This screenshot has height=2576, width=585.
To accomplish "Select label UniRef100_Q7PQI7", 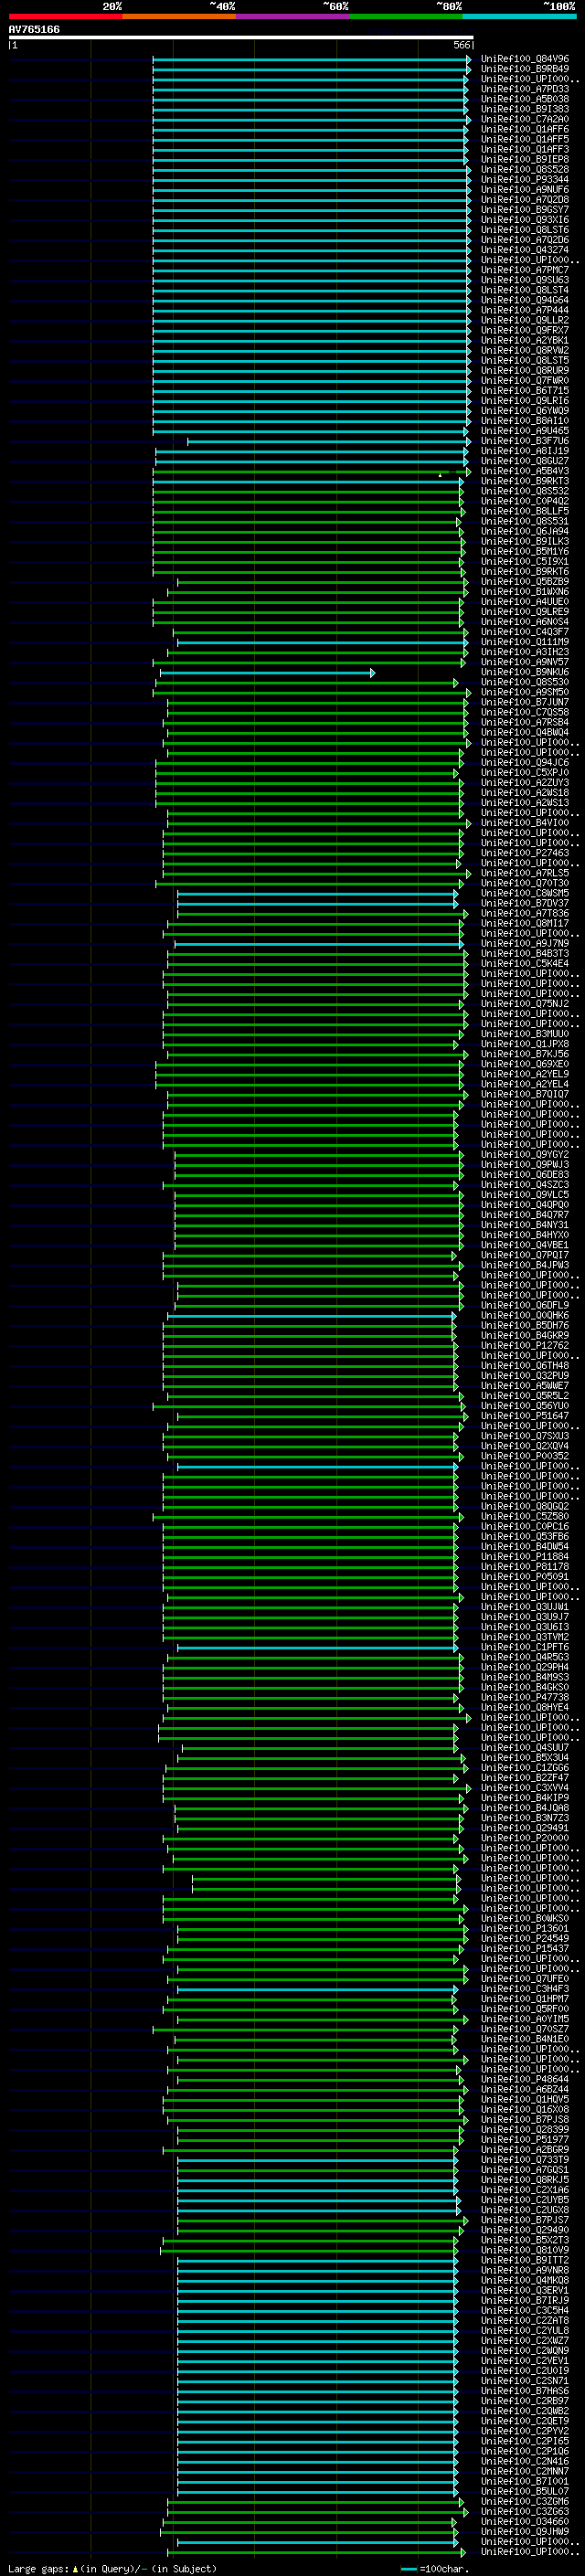I will pos(525,1256).
